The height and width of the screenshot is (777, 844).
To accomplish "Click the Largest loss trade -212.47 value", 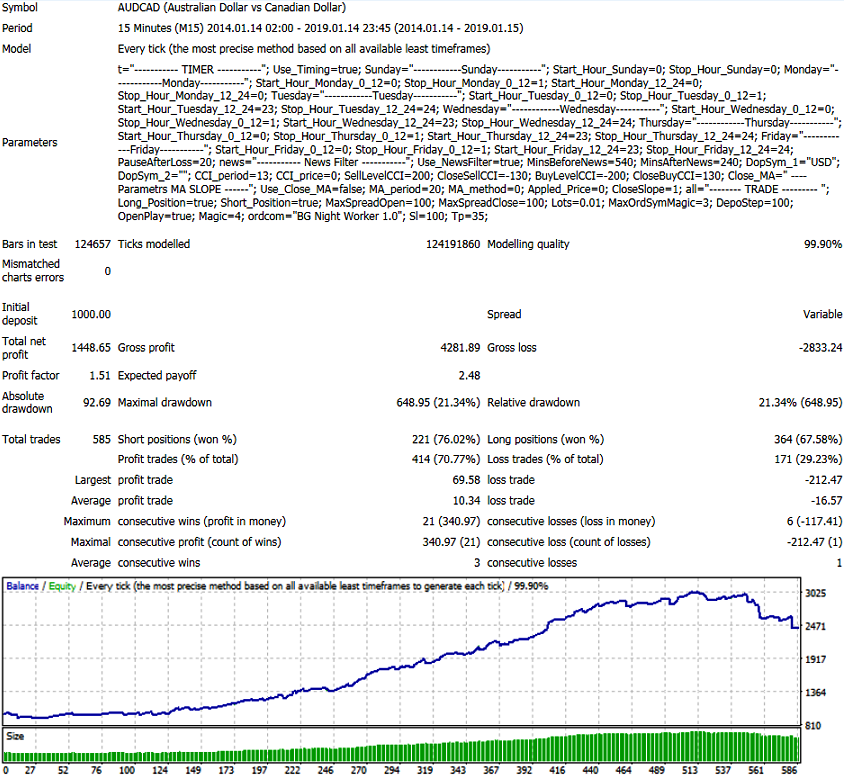I will tap(824, 480).
